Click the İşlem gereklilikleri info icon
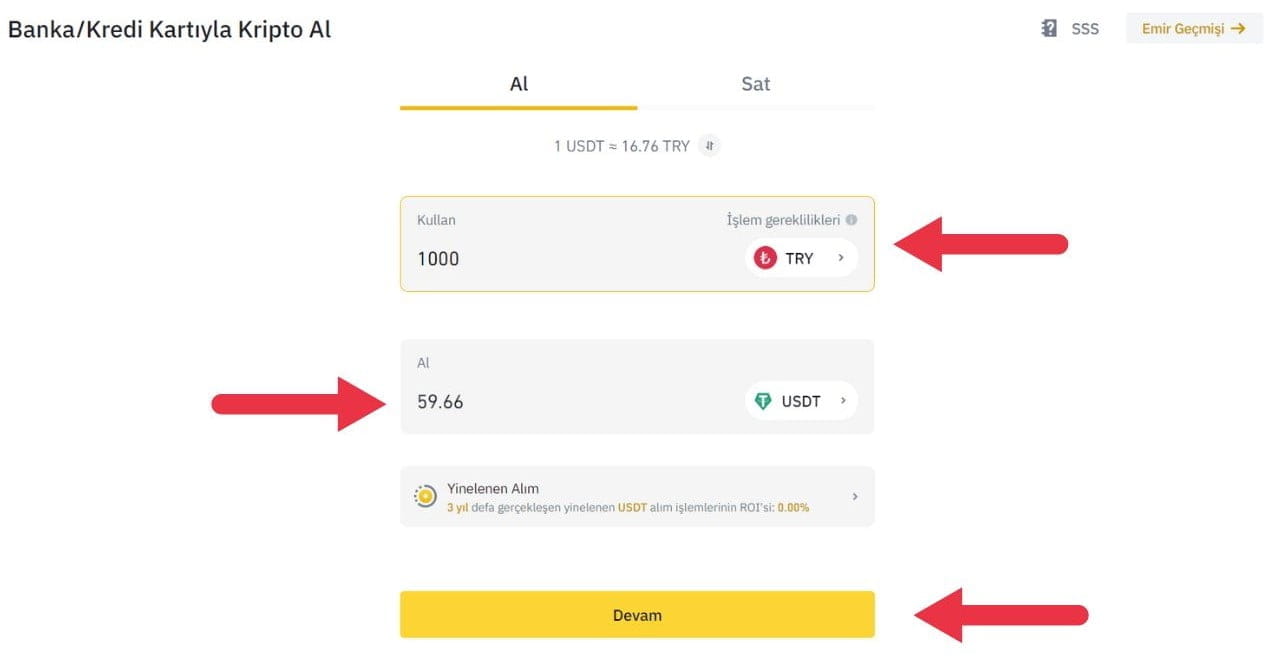The width and height of the screenshot is (1280, 659). (852, 220)
